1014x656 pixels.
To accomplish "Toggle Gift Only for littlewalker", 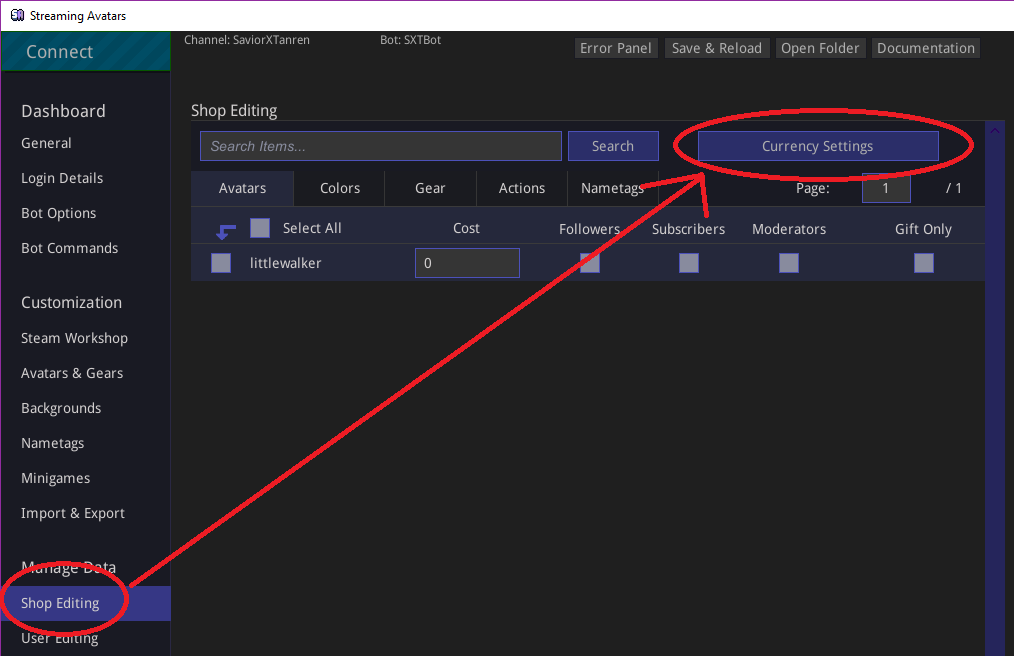I will pos(923,263).
